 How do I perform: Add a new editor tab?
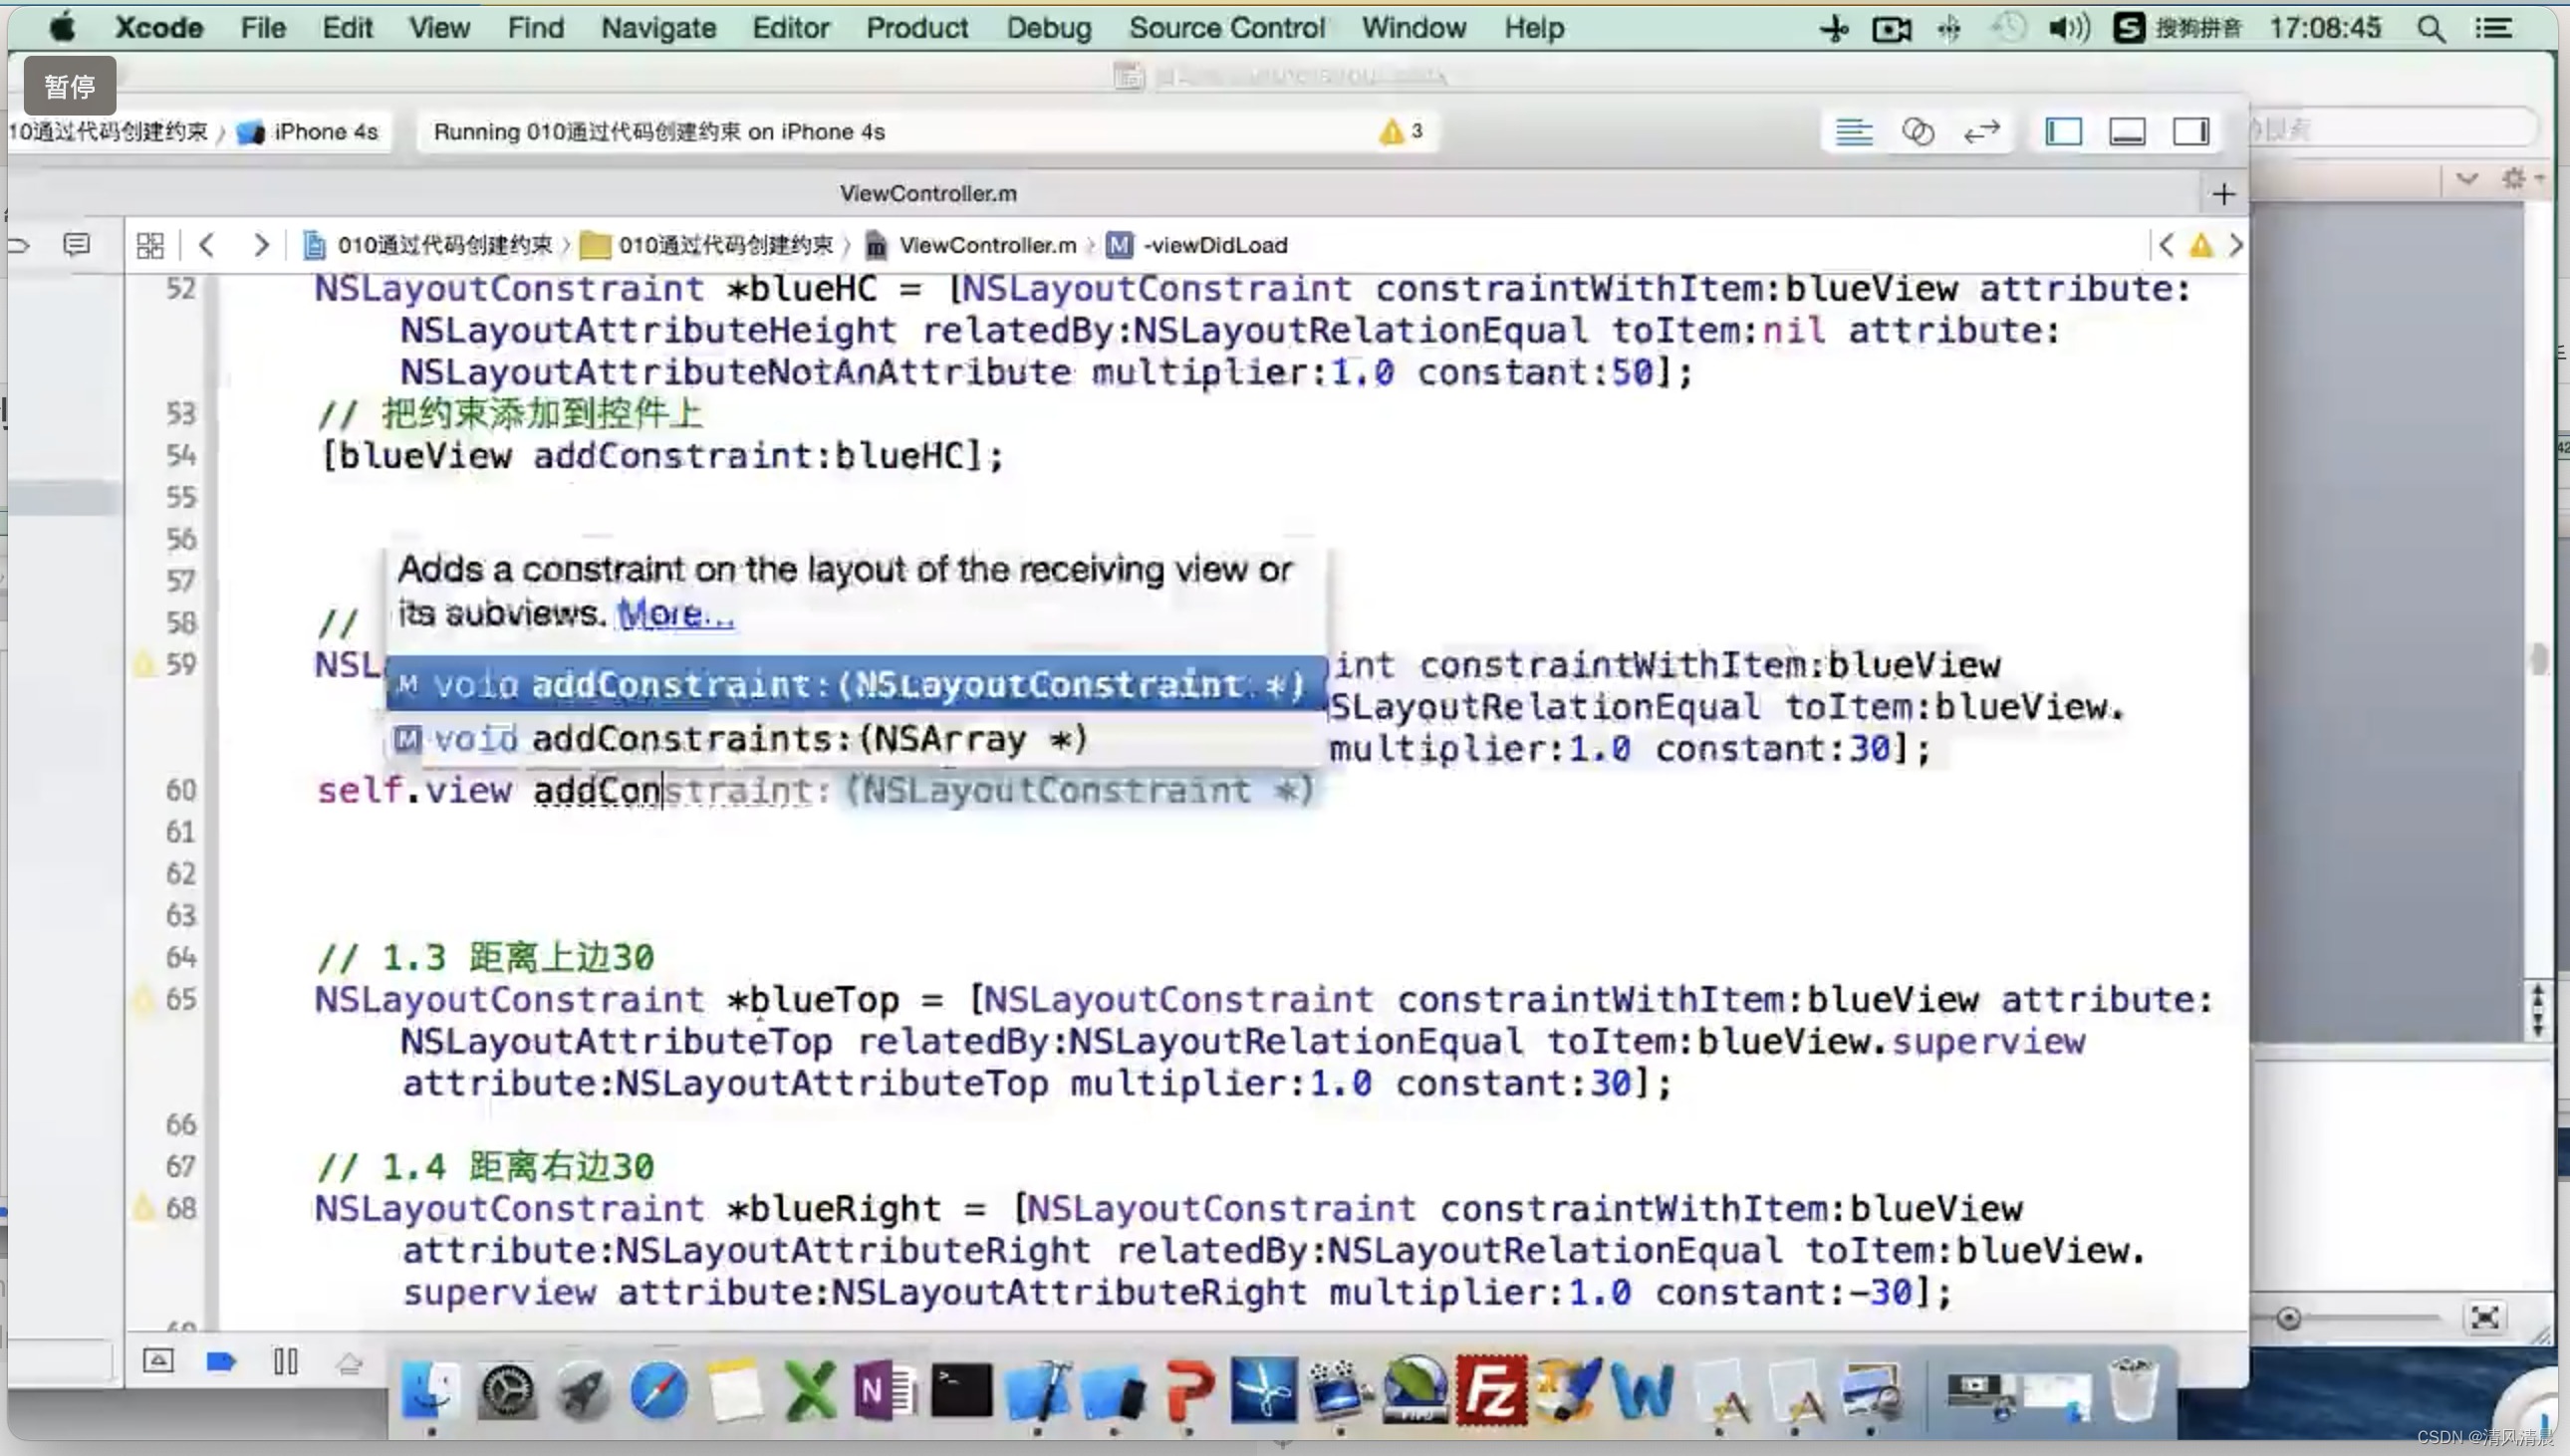(x=2223, y=194)
